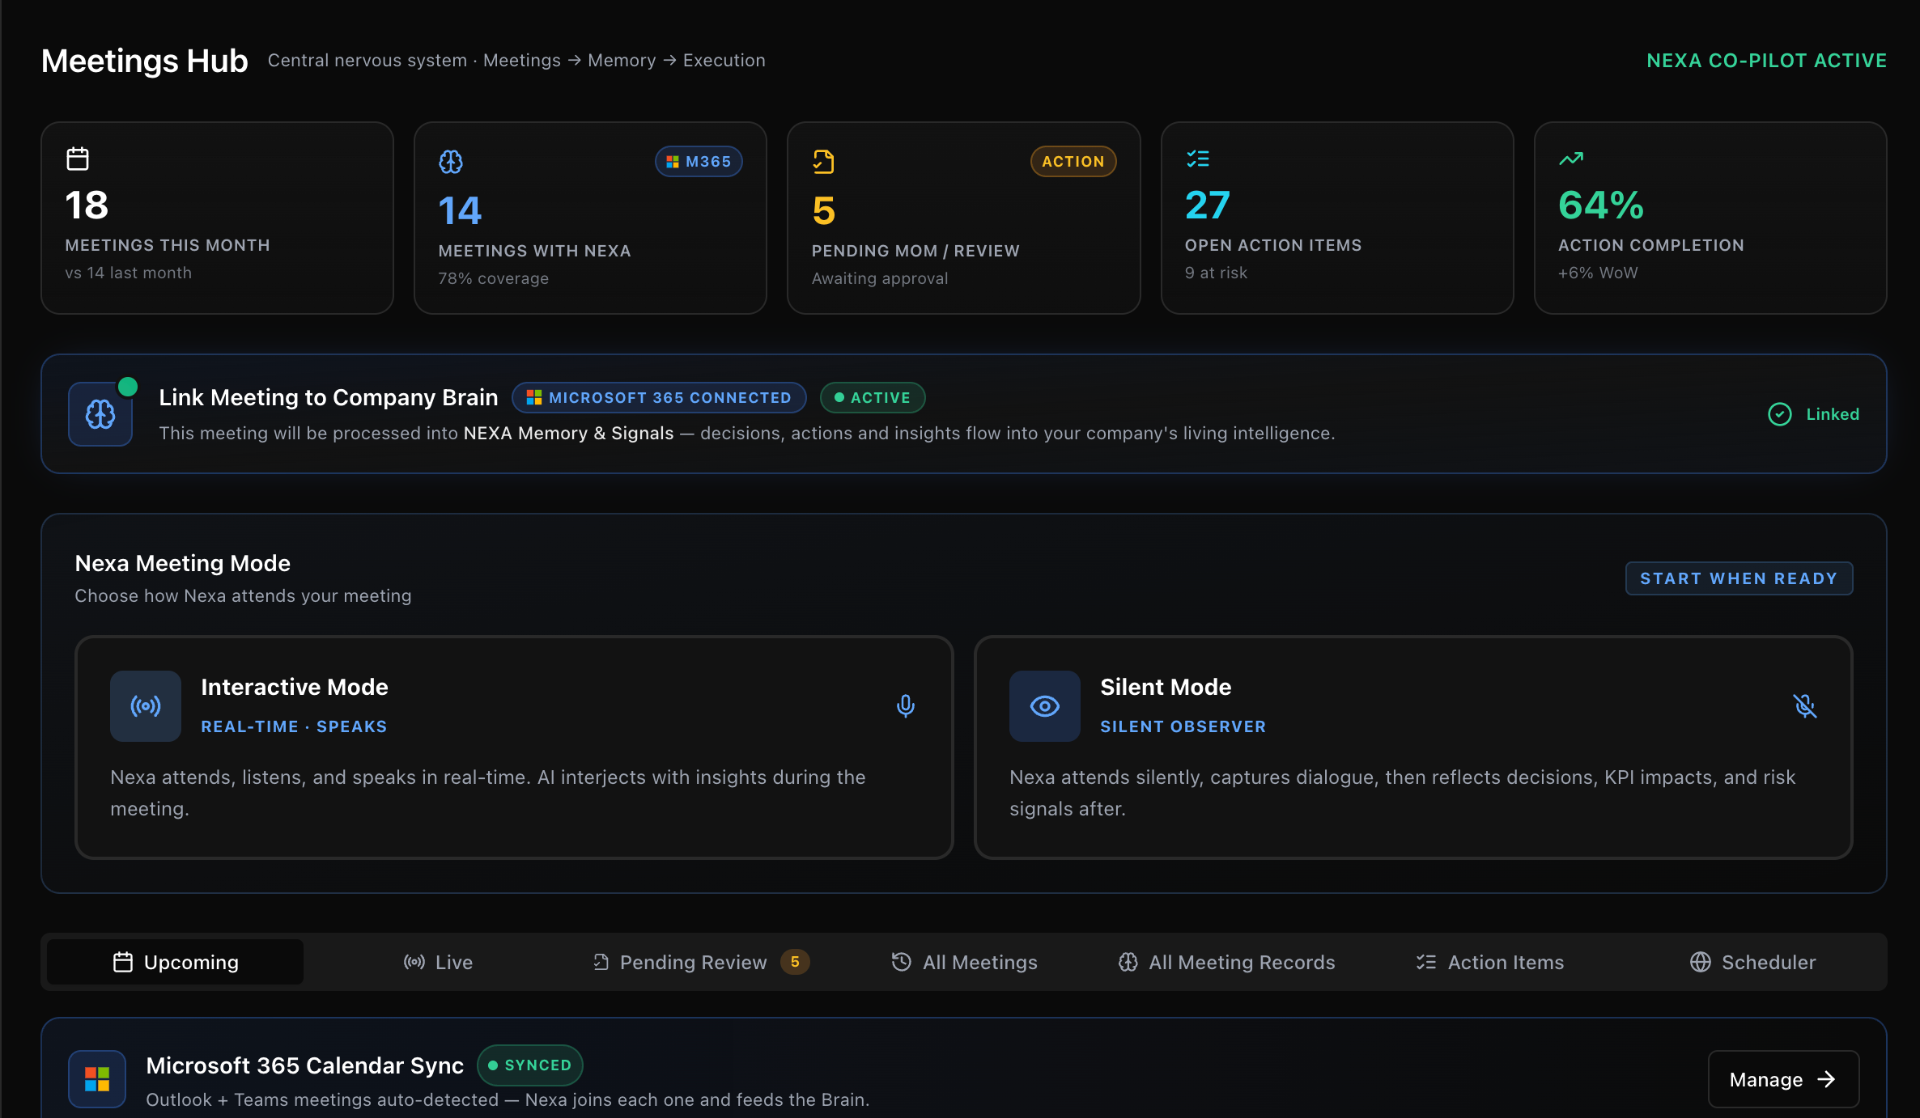Click the history clock icon on All Meetings tab

[901, 962]
